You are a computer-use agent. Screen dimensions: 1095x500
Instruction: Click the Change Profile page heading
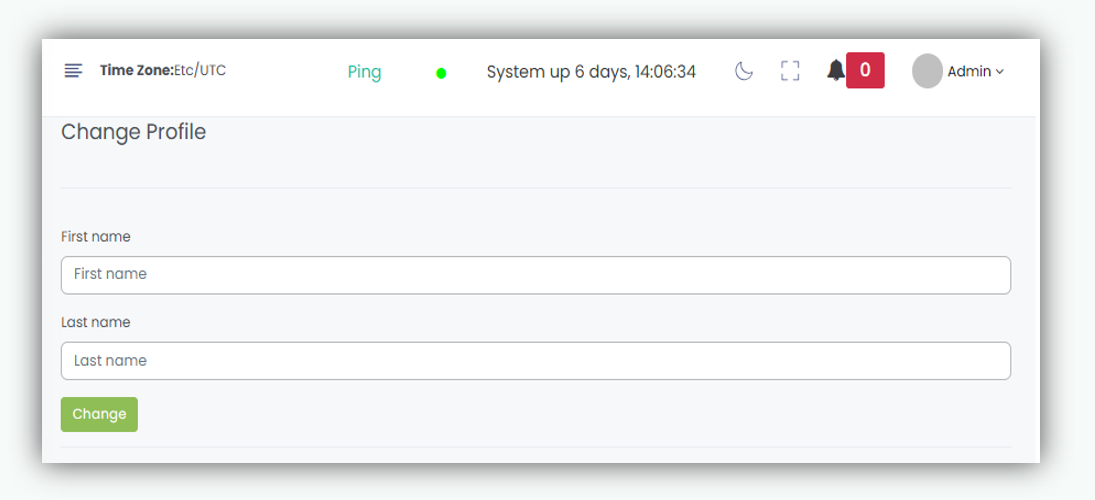133,132
